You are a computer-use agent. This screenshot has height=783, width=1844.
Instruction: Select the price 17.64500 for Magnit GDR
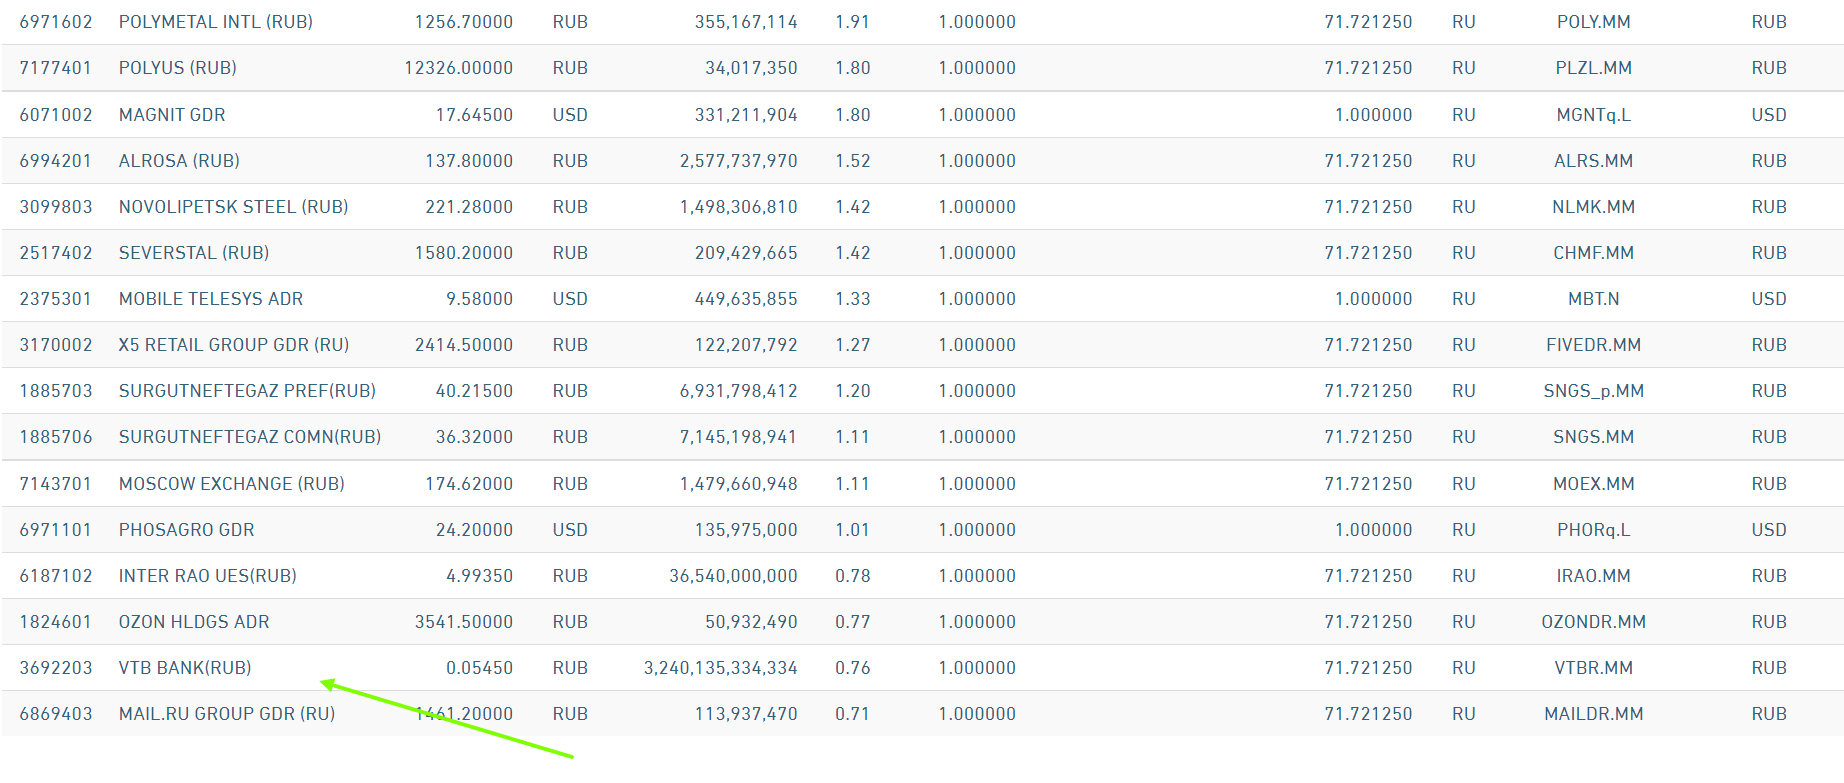click(x=475, y=115)
